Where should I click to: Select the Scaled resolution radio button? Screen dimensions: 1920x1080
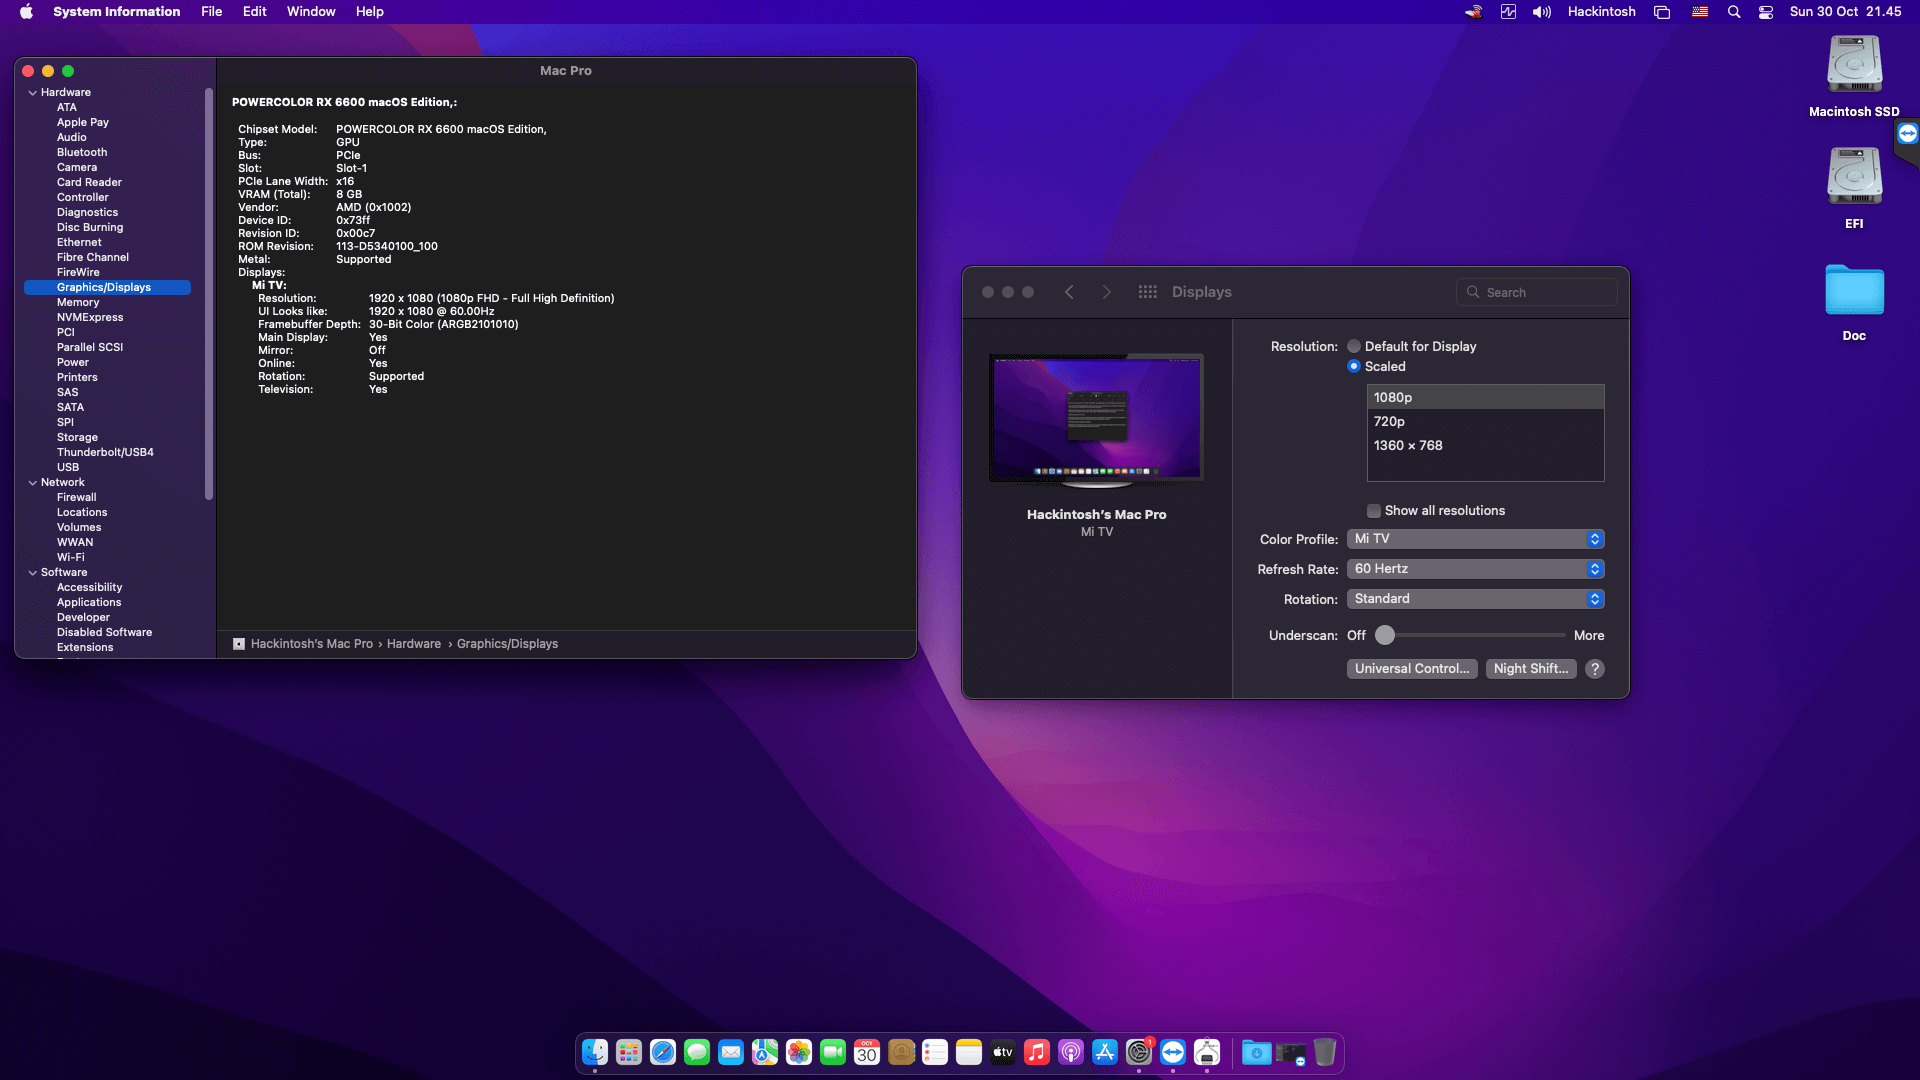[x=1354, y=366]
